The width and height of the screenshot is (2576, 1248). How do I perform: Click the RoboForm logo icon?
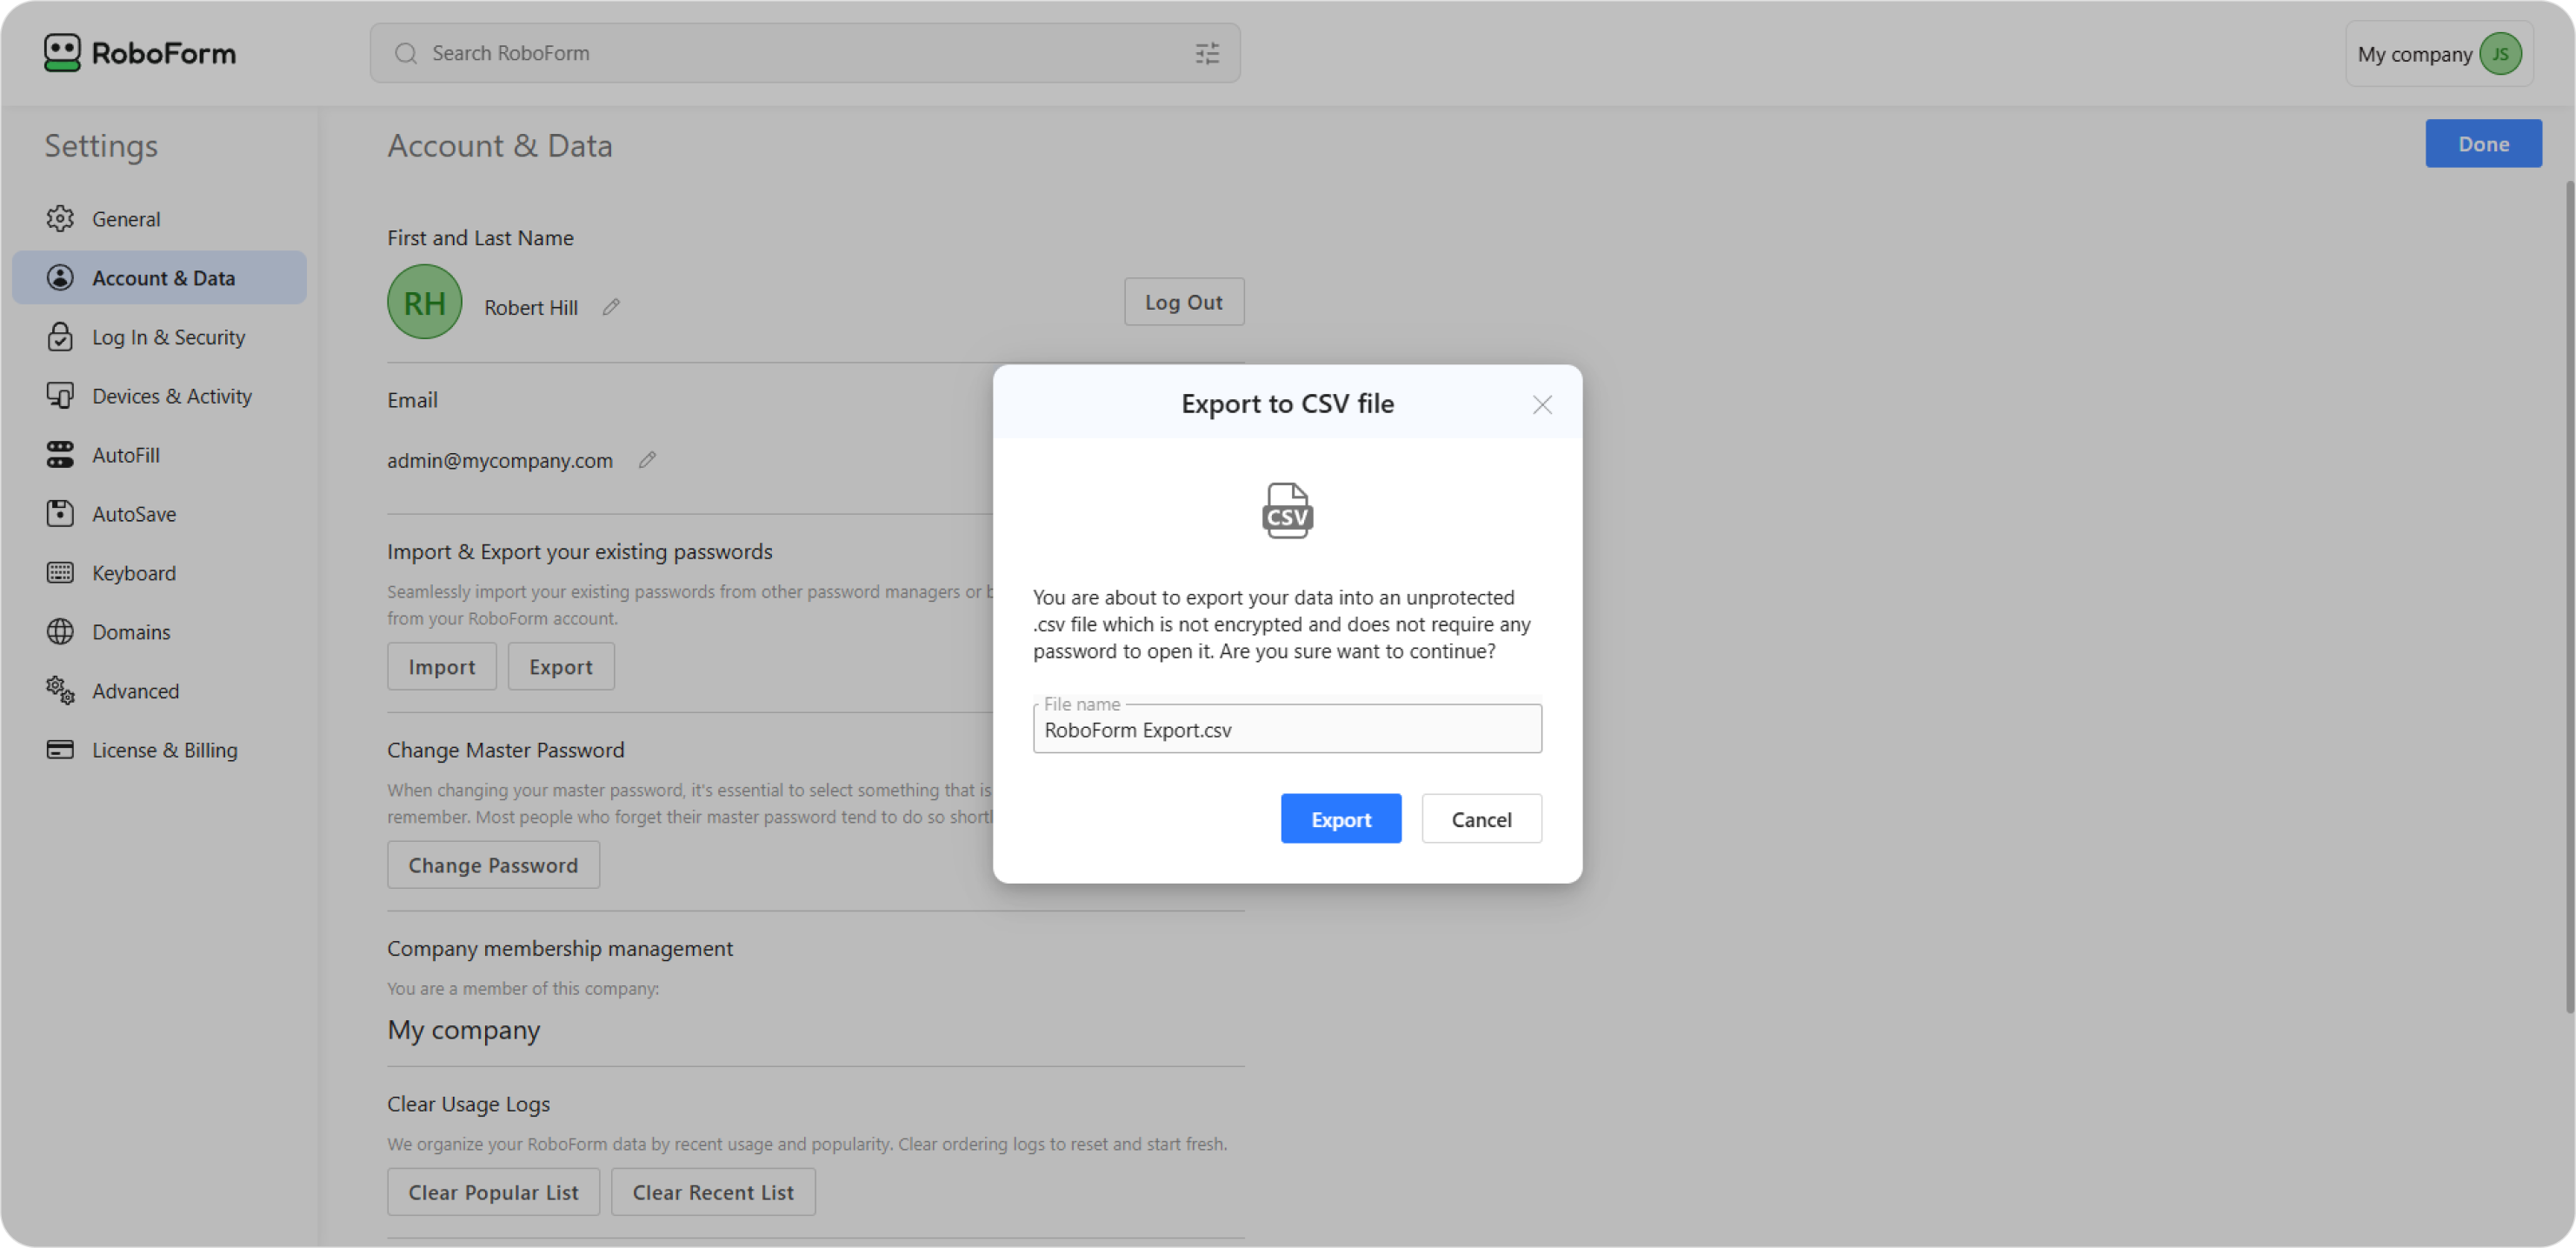(62, 53)
